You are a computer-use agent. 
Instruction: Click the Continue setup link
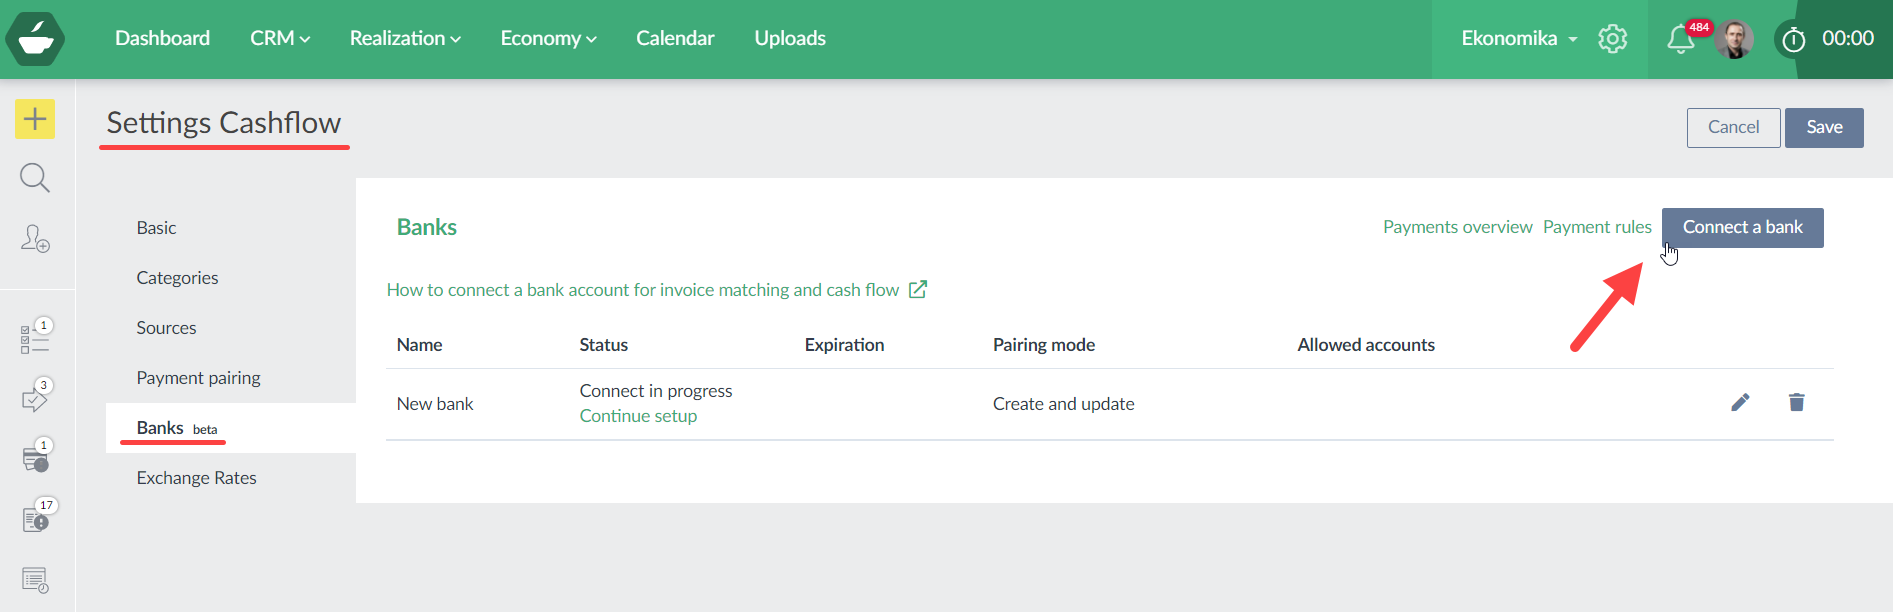pyautogui.click(x=638, y=416)
